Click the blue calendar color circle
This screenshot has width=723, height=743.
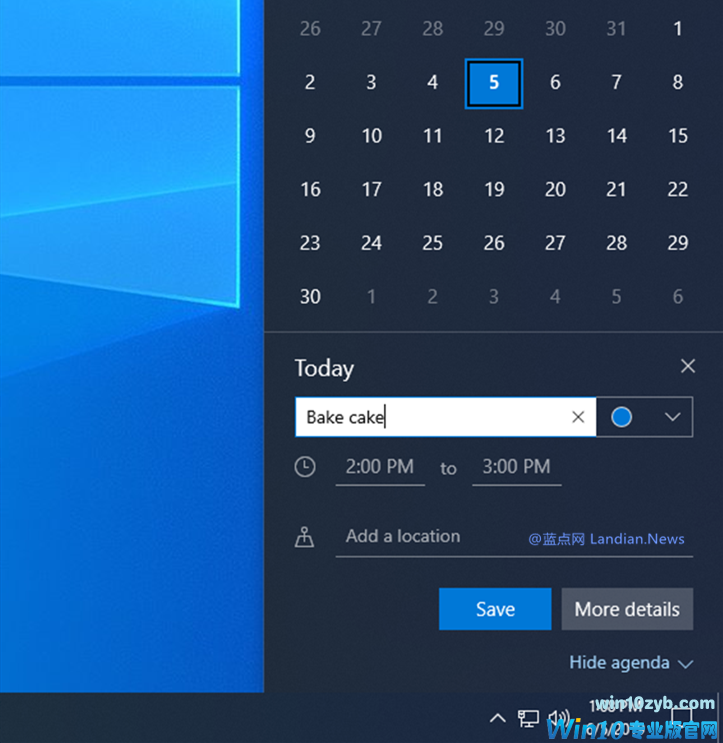pos(622,417)
